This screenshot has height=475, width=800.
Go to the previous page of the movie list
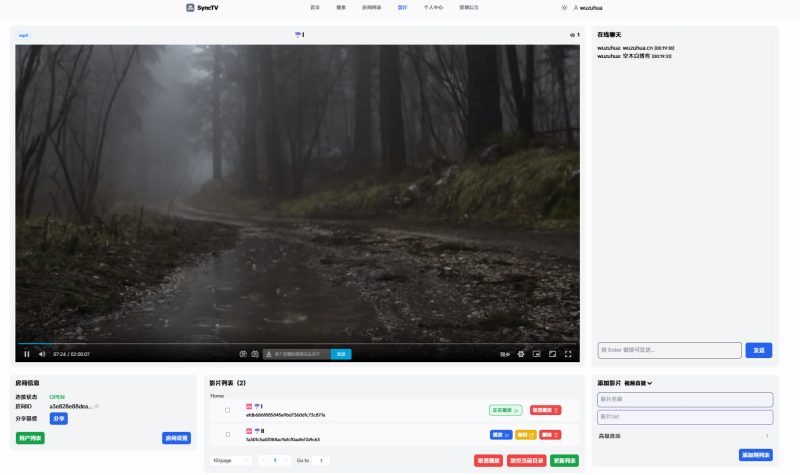click(x=263, y=461)
